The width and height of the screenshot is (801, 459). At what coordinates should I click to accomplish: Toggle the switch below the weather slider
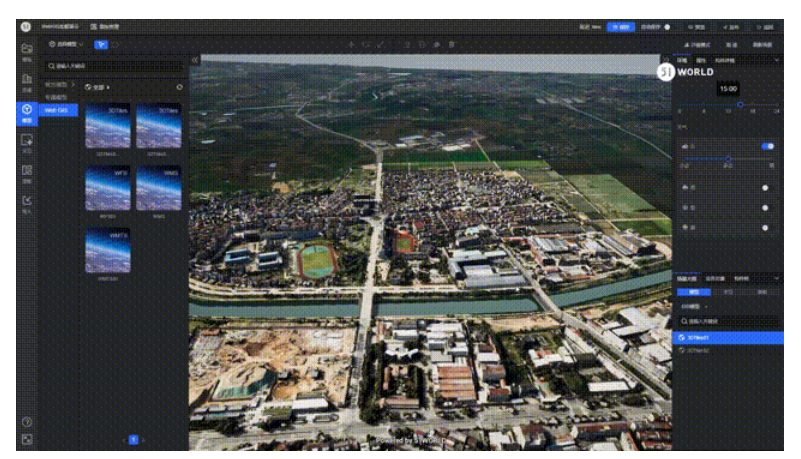(765, 187)
